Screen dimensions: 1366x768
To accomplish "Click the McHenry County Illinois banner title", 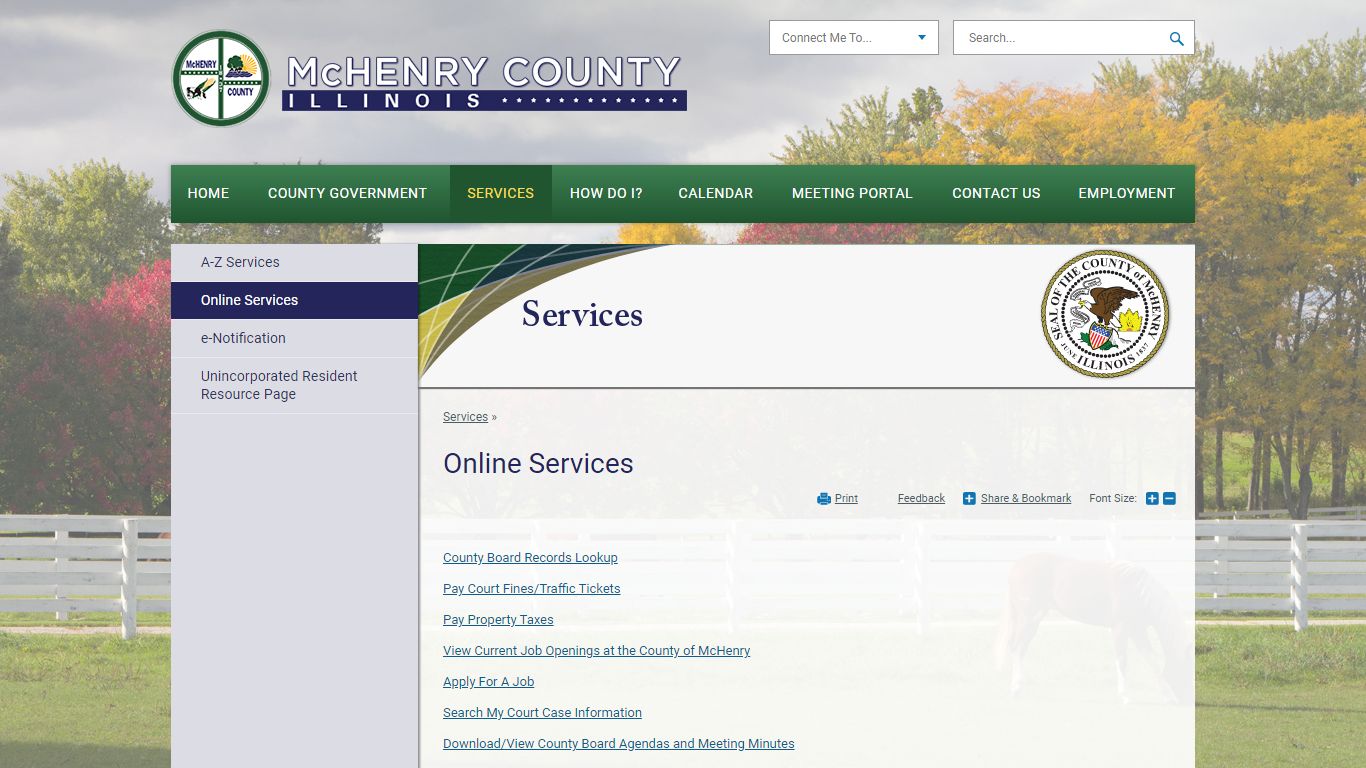I will click(484, 82).
